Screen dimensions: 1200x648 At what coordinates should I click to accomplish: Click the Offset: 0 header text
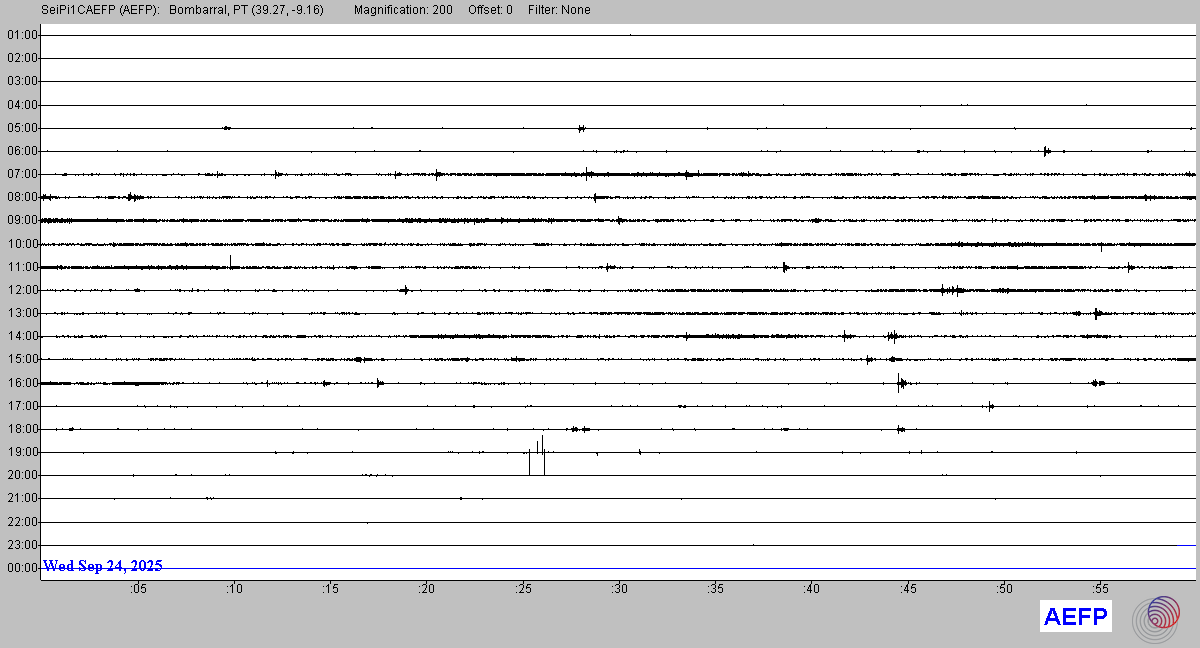[490, 10]
